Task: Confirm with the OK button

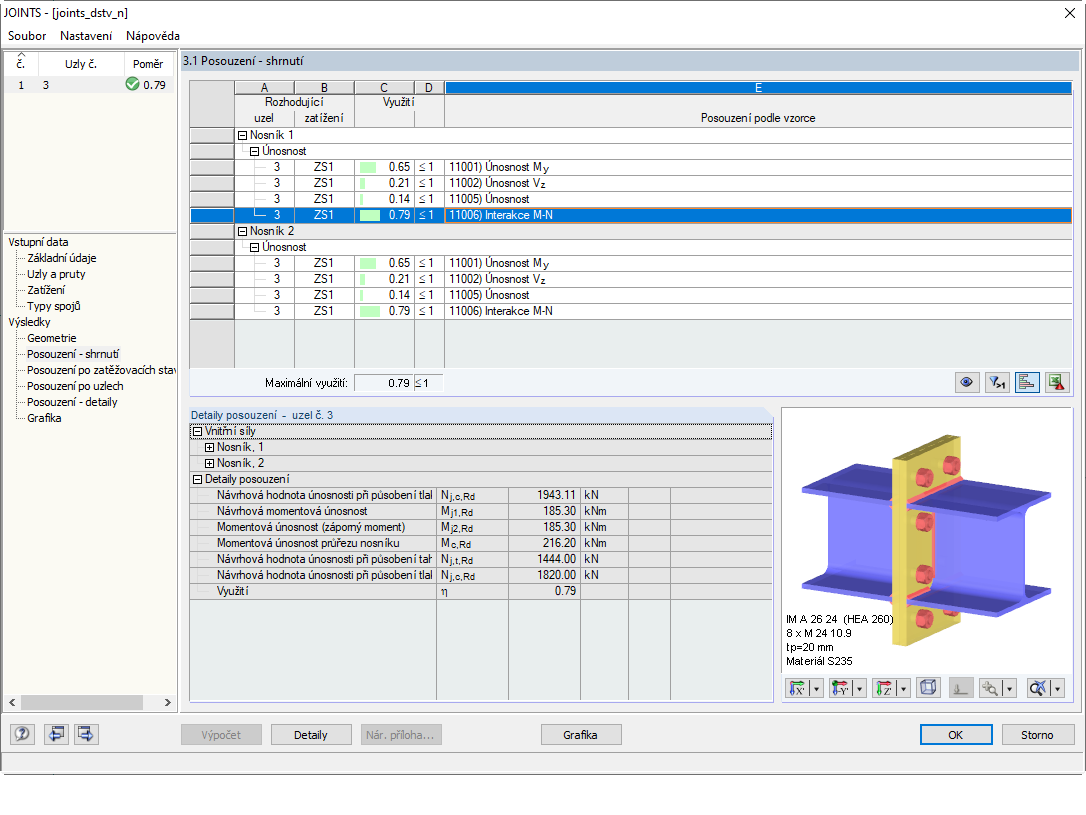Action: tap(956, 735)
